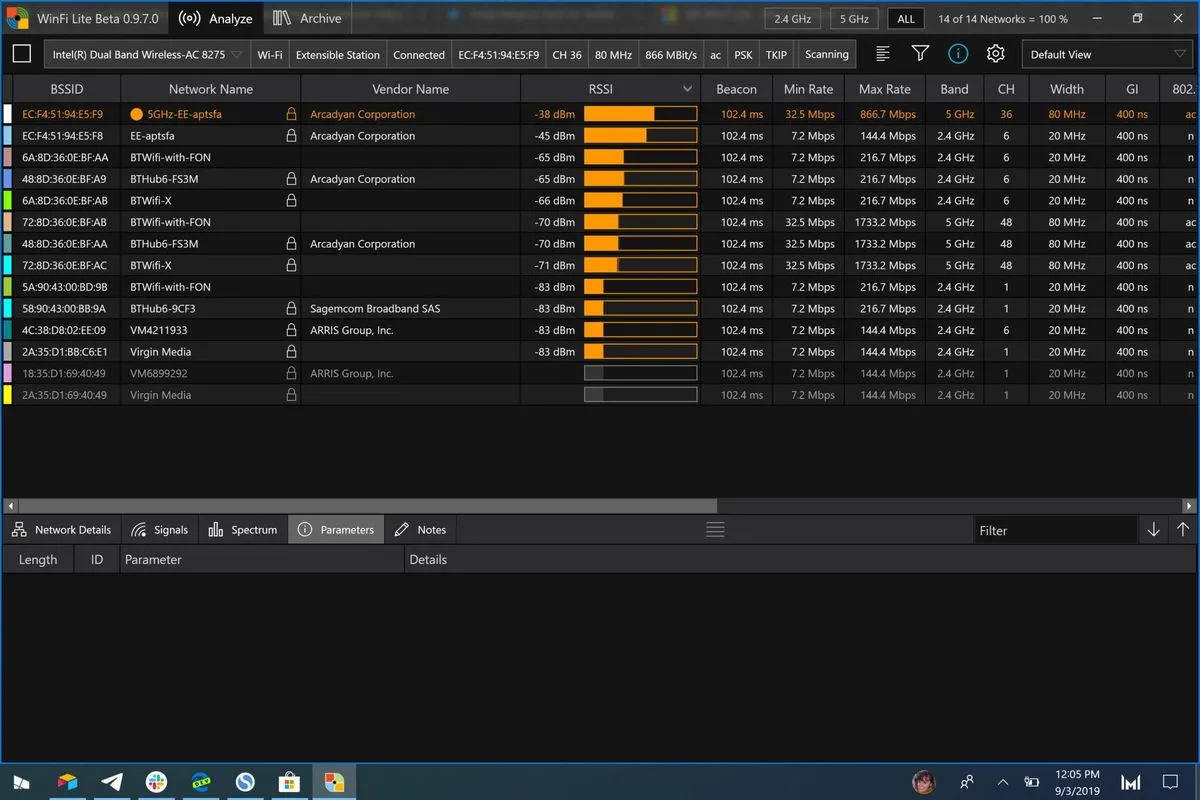Open the filter funnel icon

coord(920,54)
